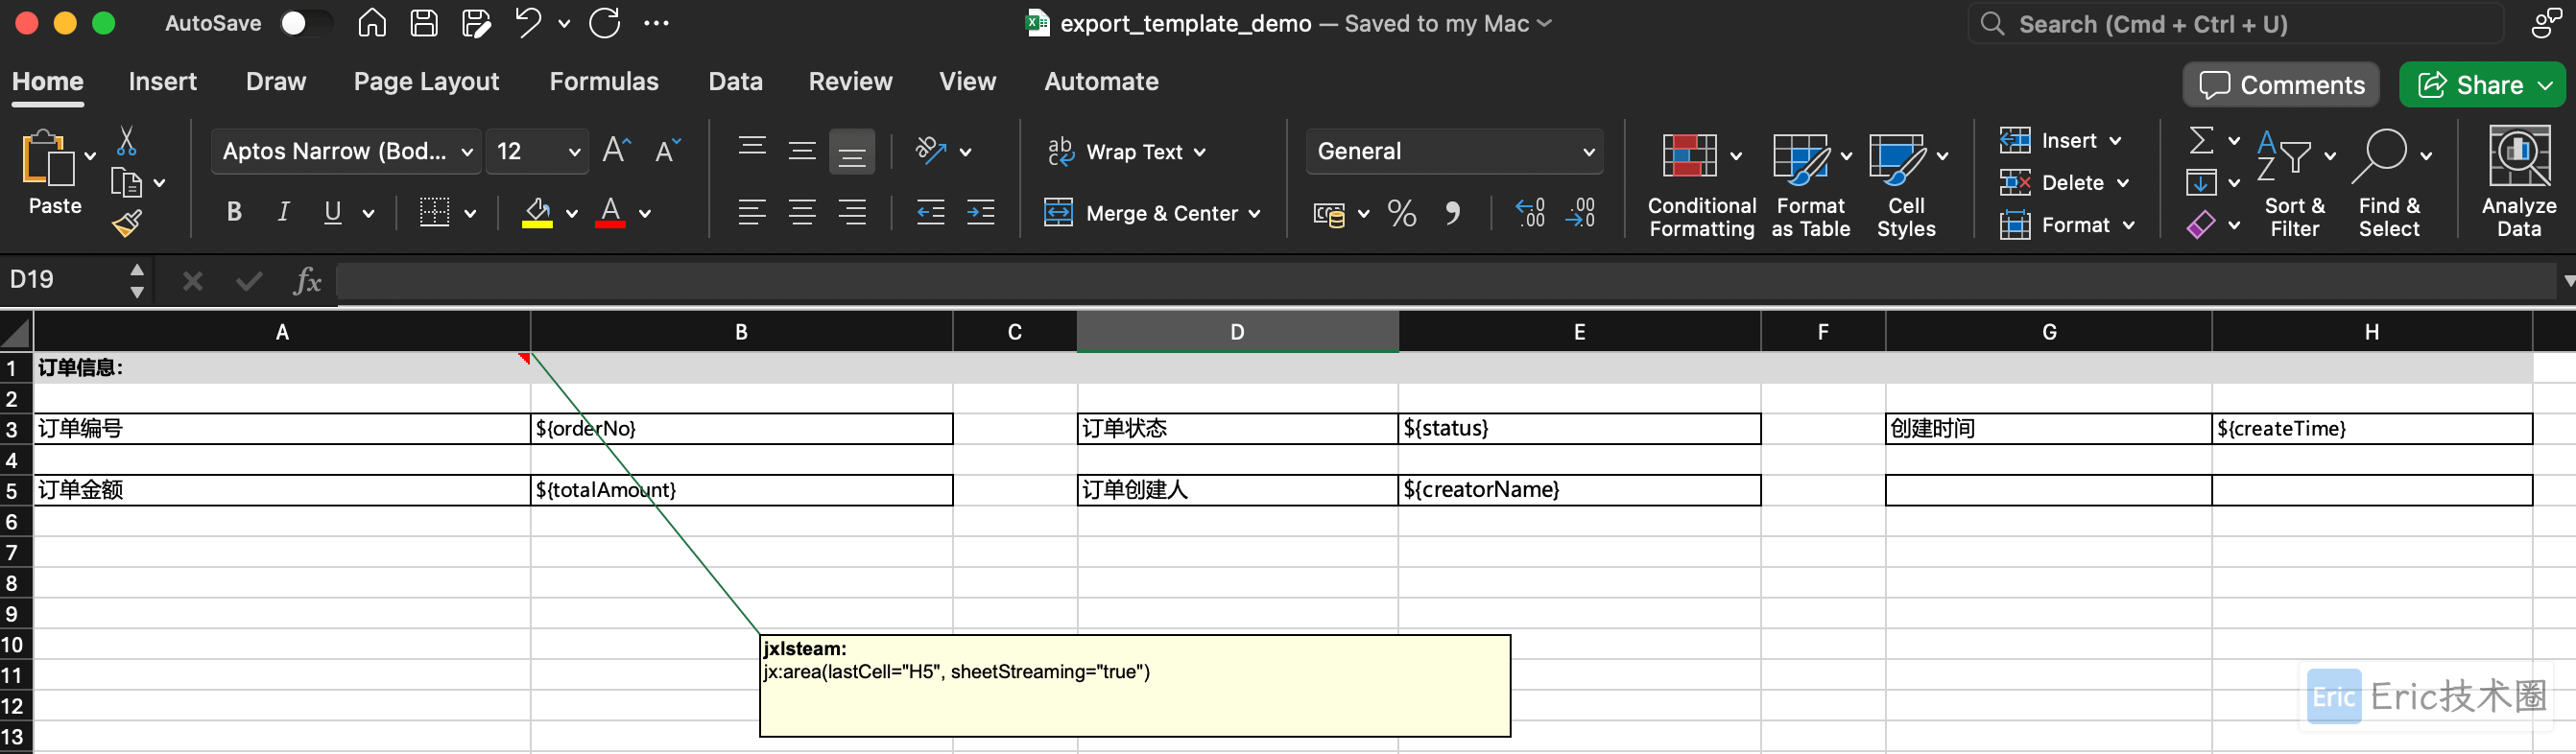The height and width of the screenshot is (754, 2576).
Task: Decrease font size
Action: (667, 151)
